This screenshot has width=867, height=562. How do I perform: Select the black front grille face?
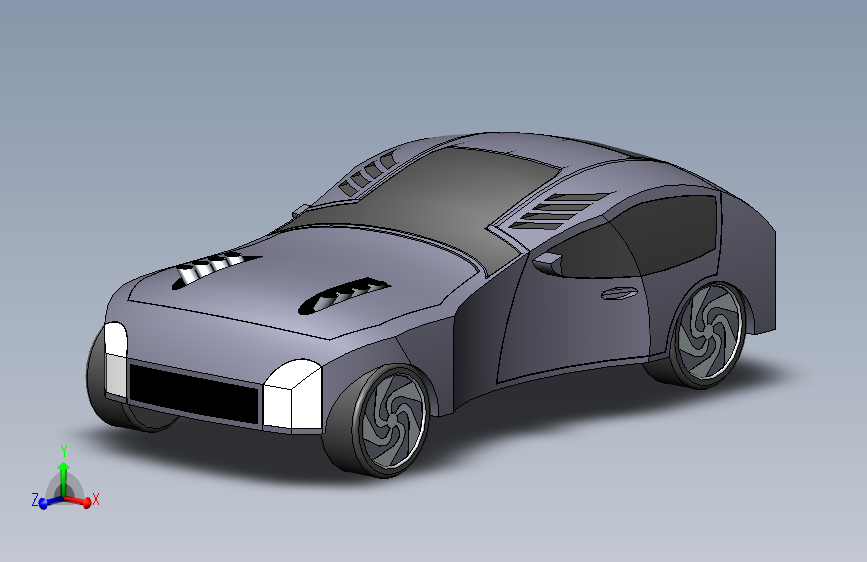[194, 393]
